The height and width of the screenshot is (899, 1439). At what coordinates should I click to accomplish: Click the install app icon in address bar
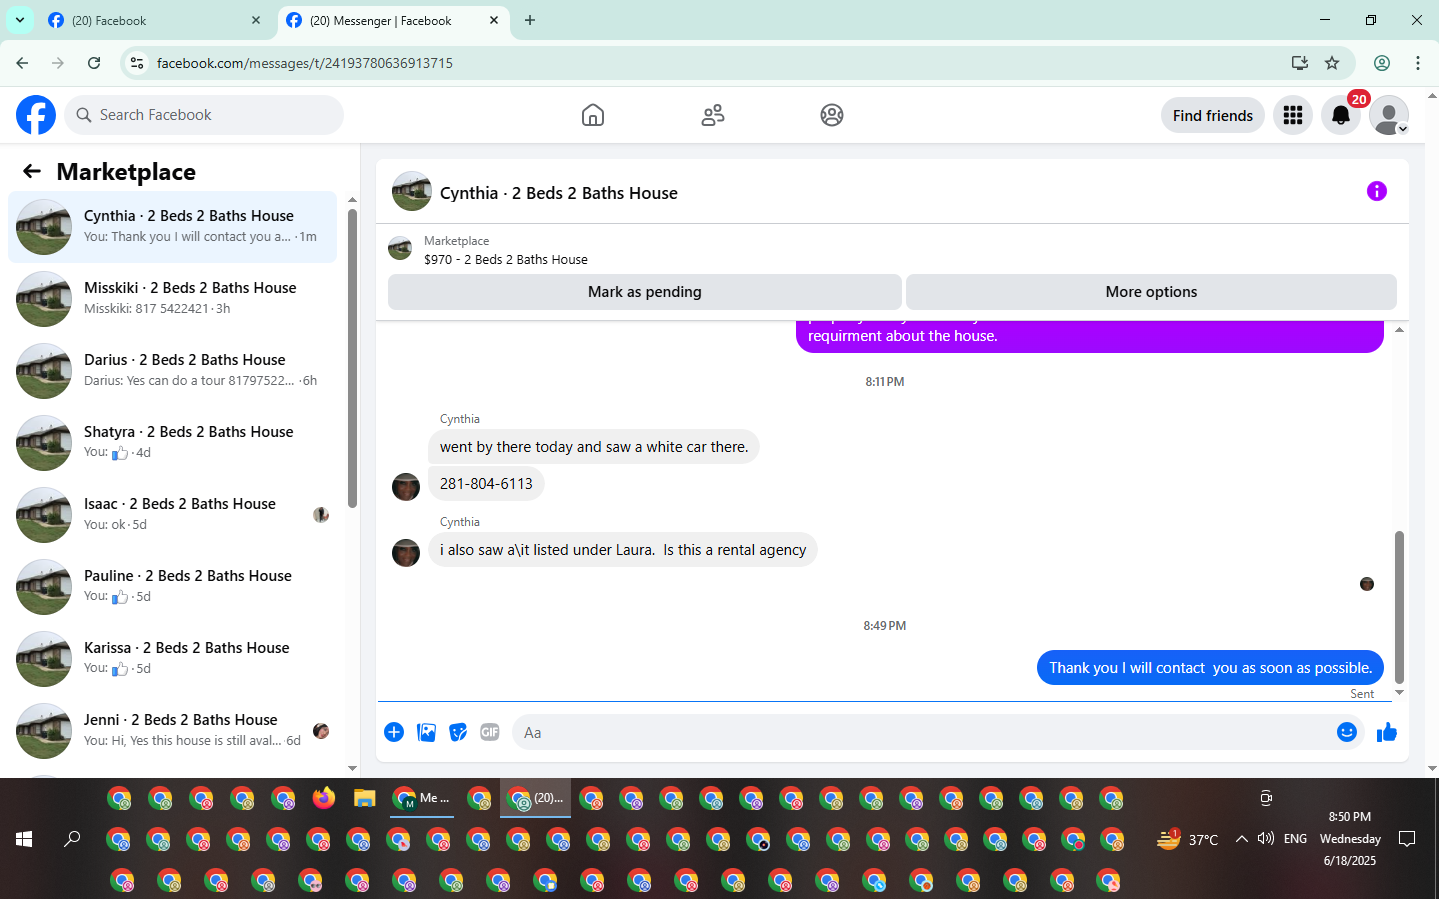1300,63
